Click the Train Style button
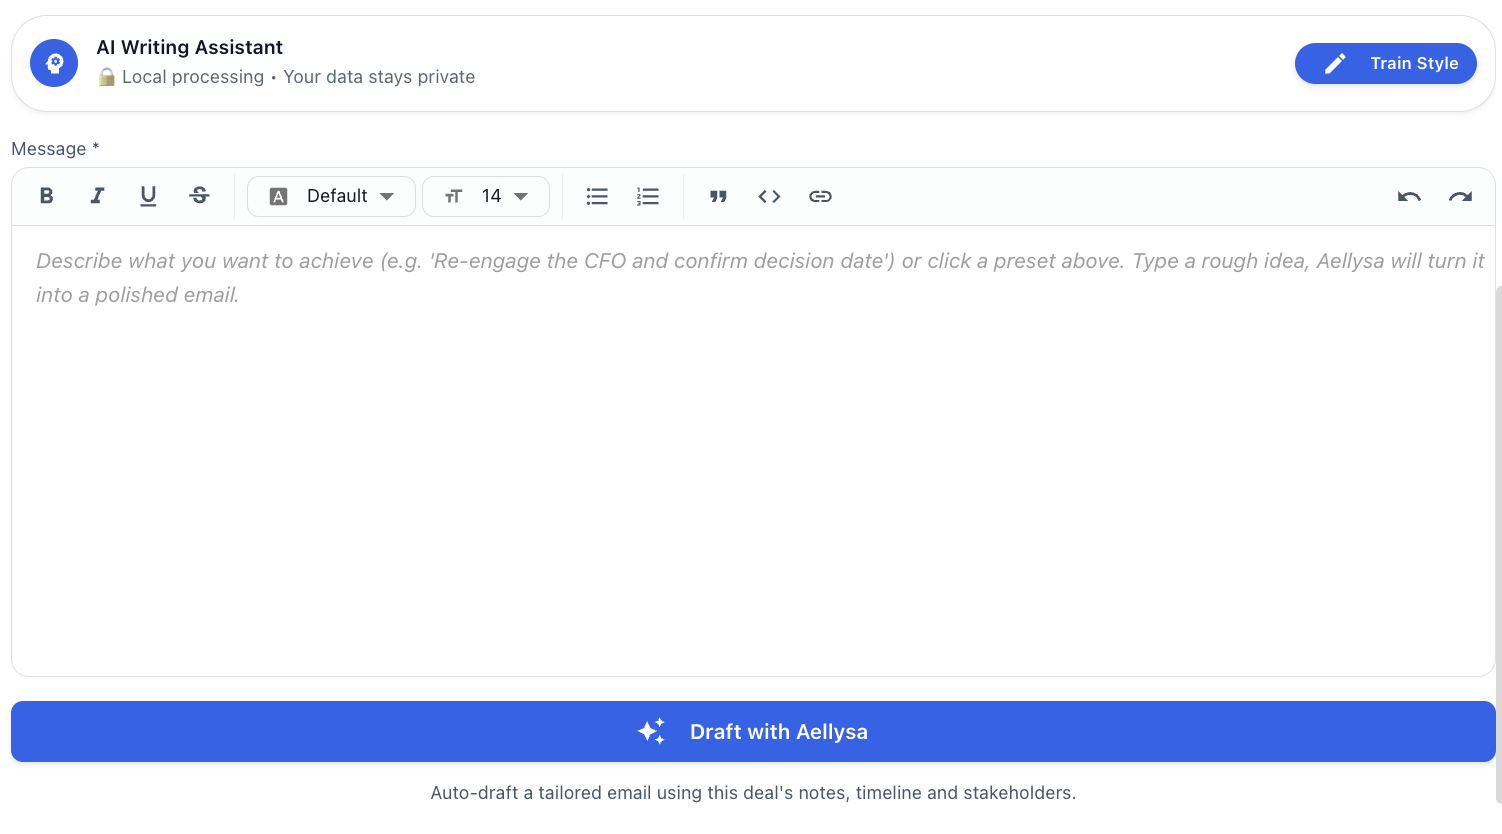Screen dimensions: 1502x834 coord(1386,63)
